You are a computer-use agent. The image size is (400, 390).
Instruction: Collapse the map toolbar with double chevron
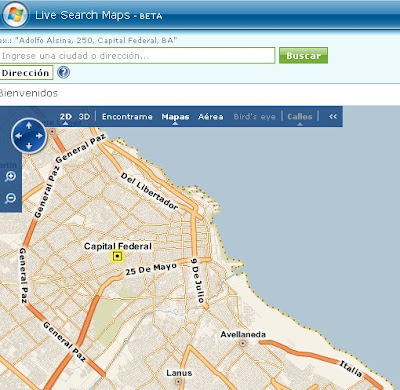click(333, 116)
